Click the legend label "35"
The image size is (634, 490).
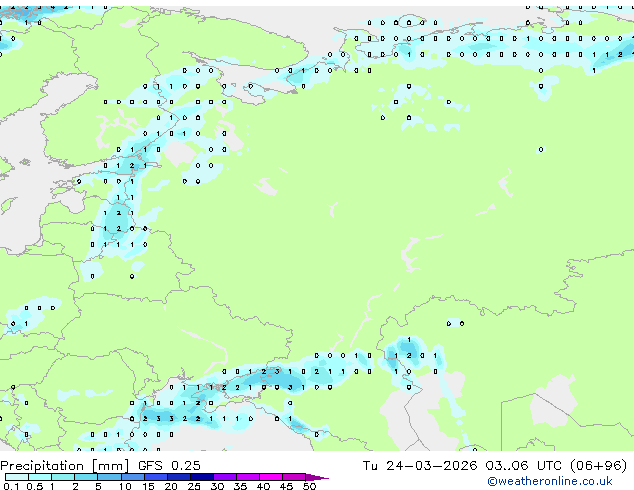coord(240,486)
